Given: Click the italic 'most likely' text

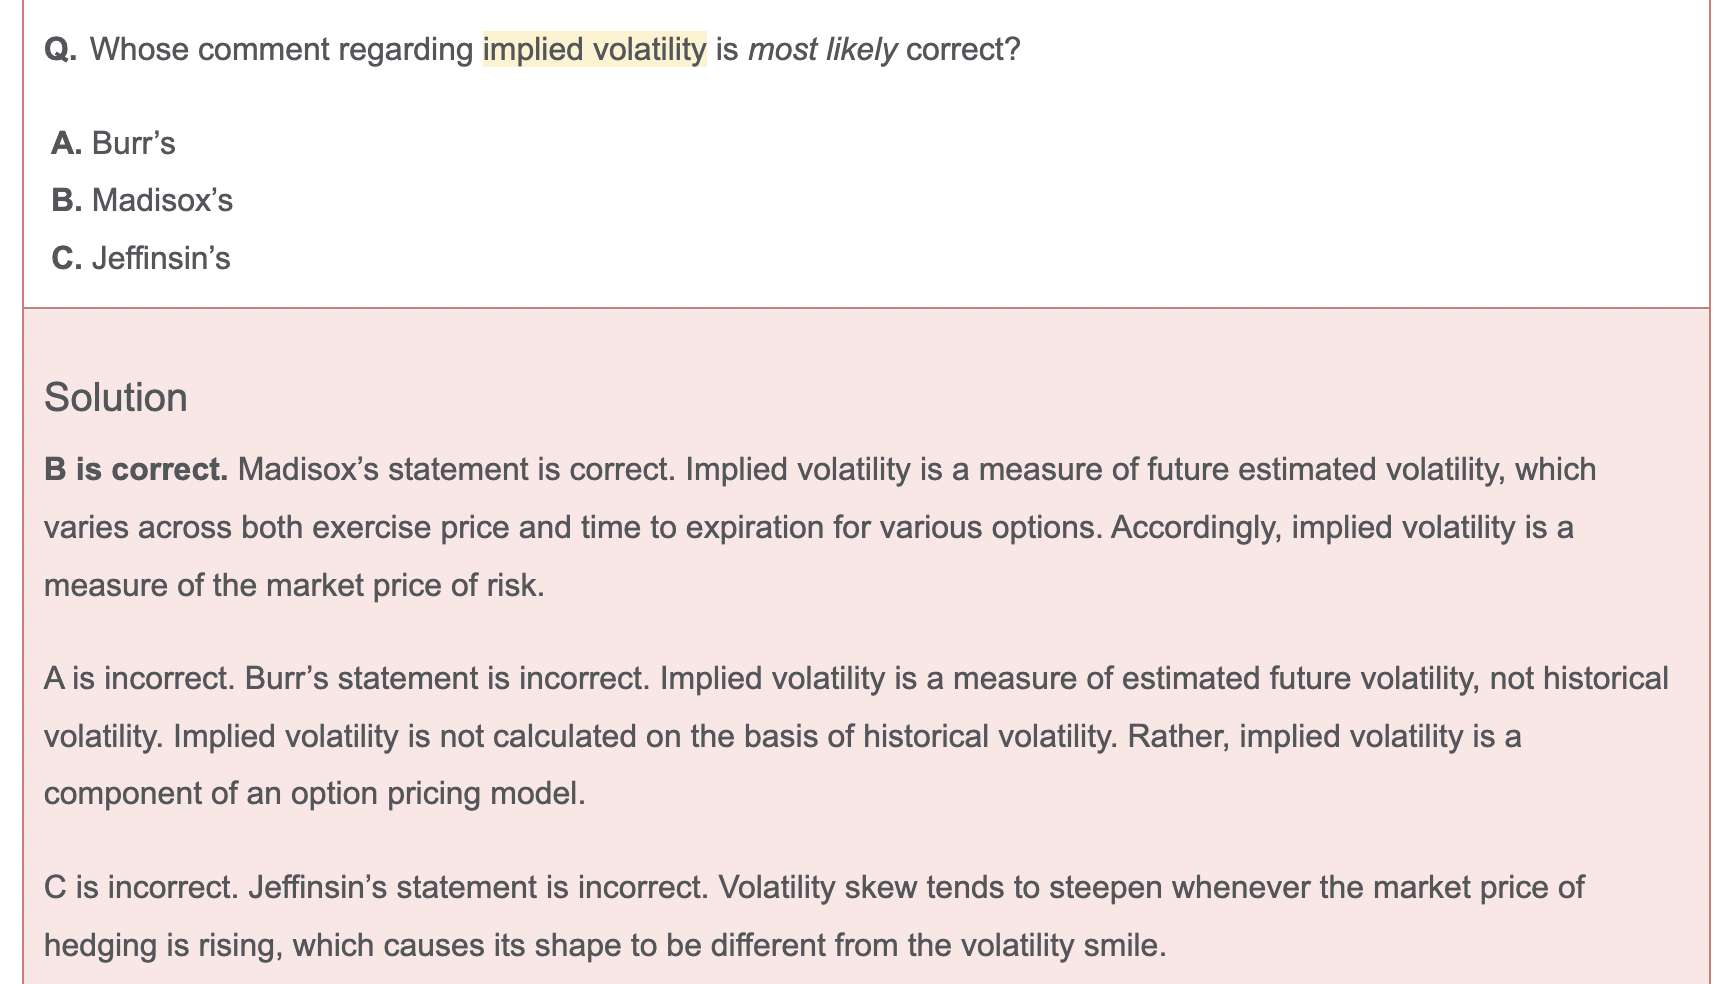Looking at the screenshot, I should click(822, 49).
